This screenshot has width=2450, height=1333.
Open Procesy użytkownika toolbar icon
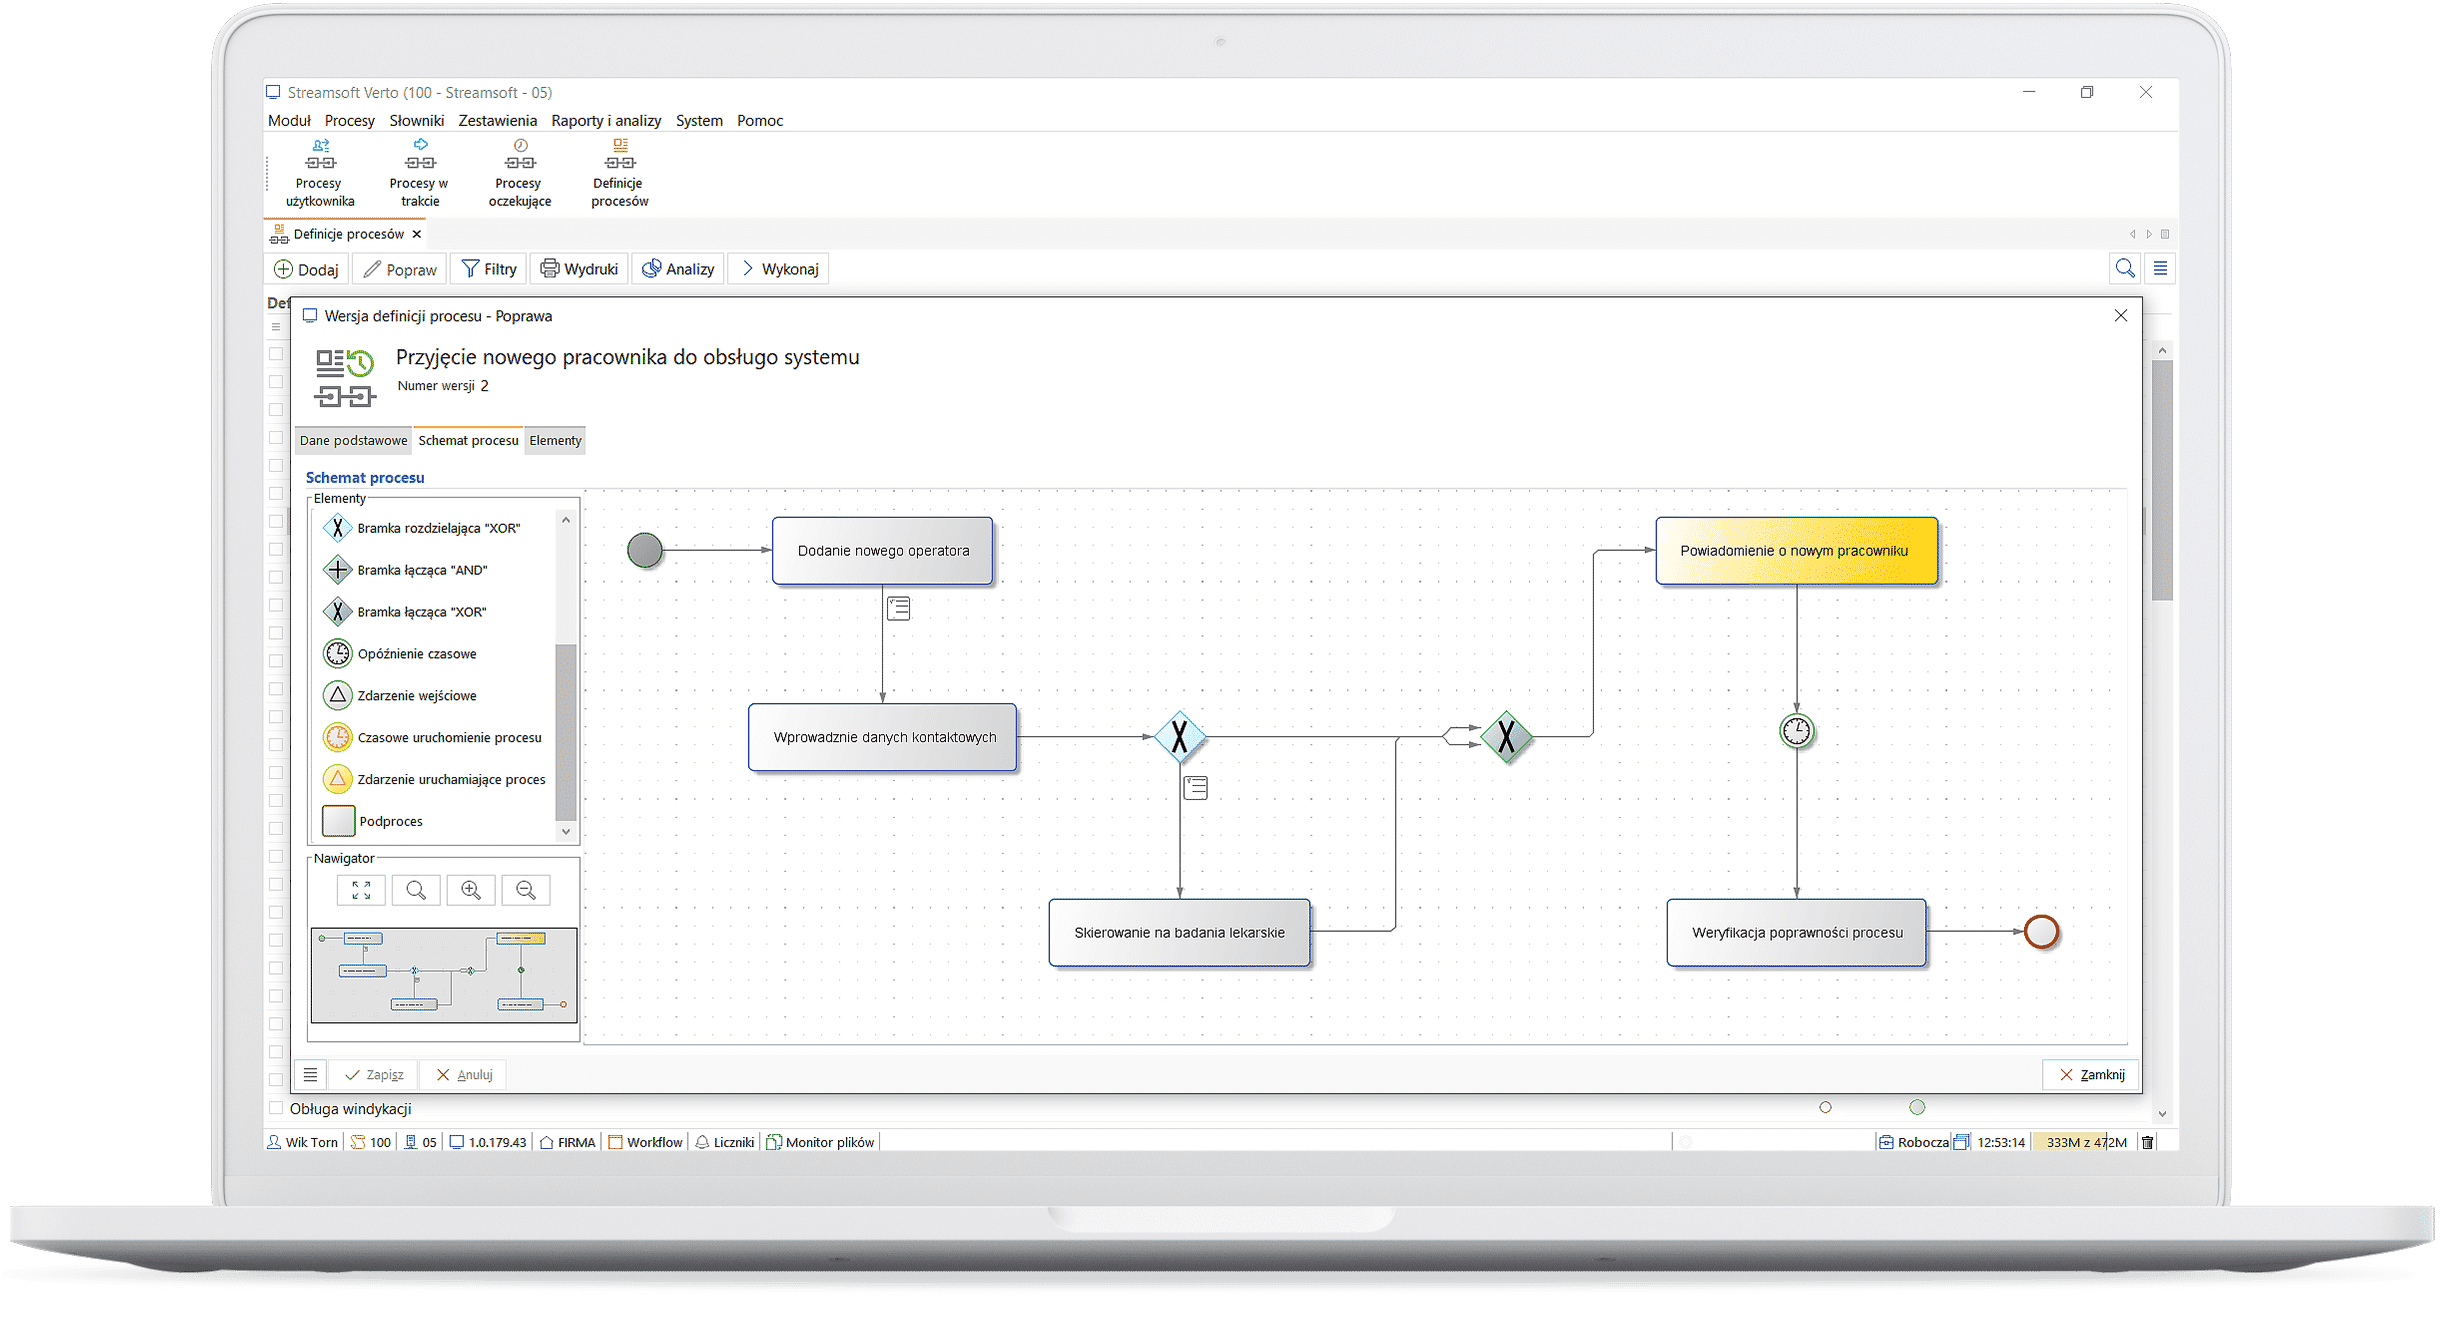point(320,173)
